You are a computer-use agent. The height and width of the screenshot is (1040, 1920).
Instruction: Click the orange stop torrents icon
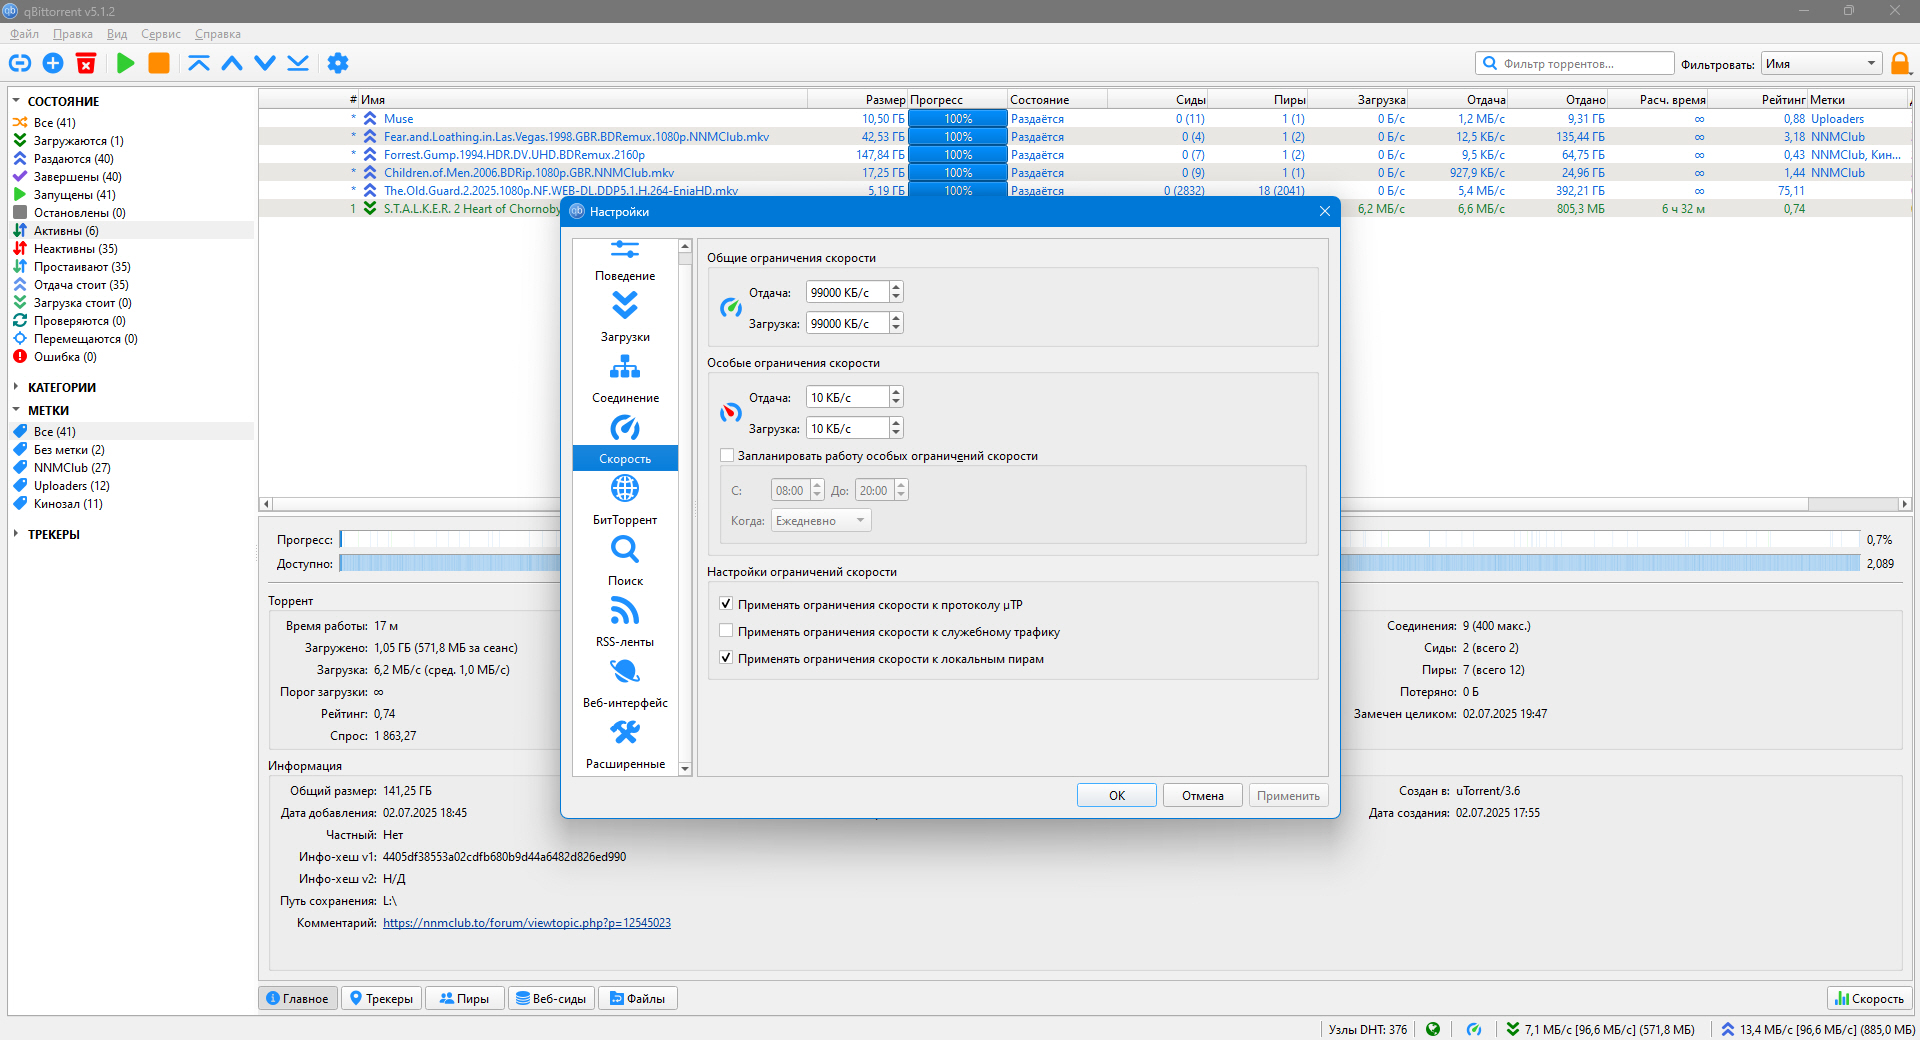tap(159, 63)
